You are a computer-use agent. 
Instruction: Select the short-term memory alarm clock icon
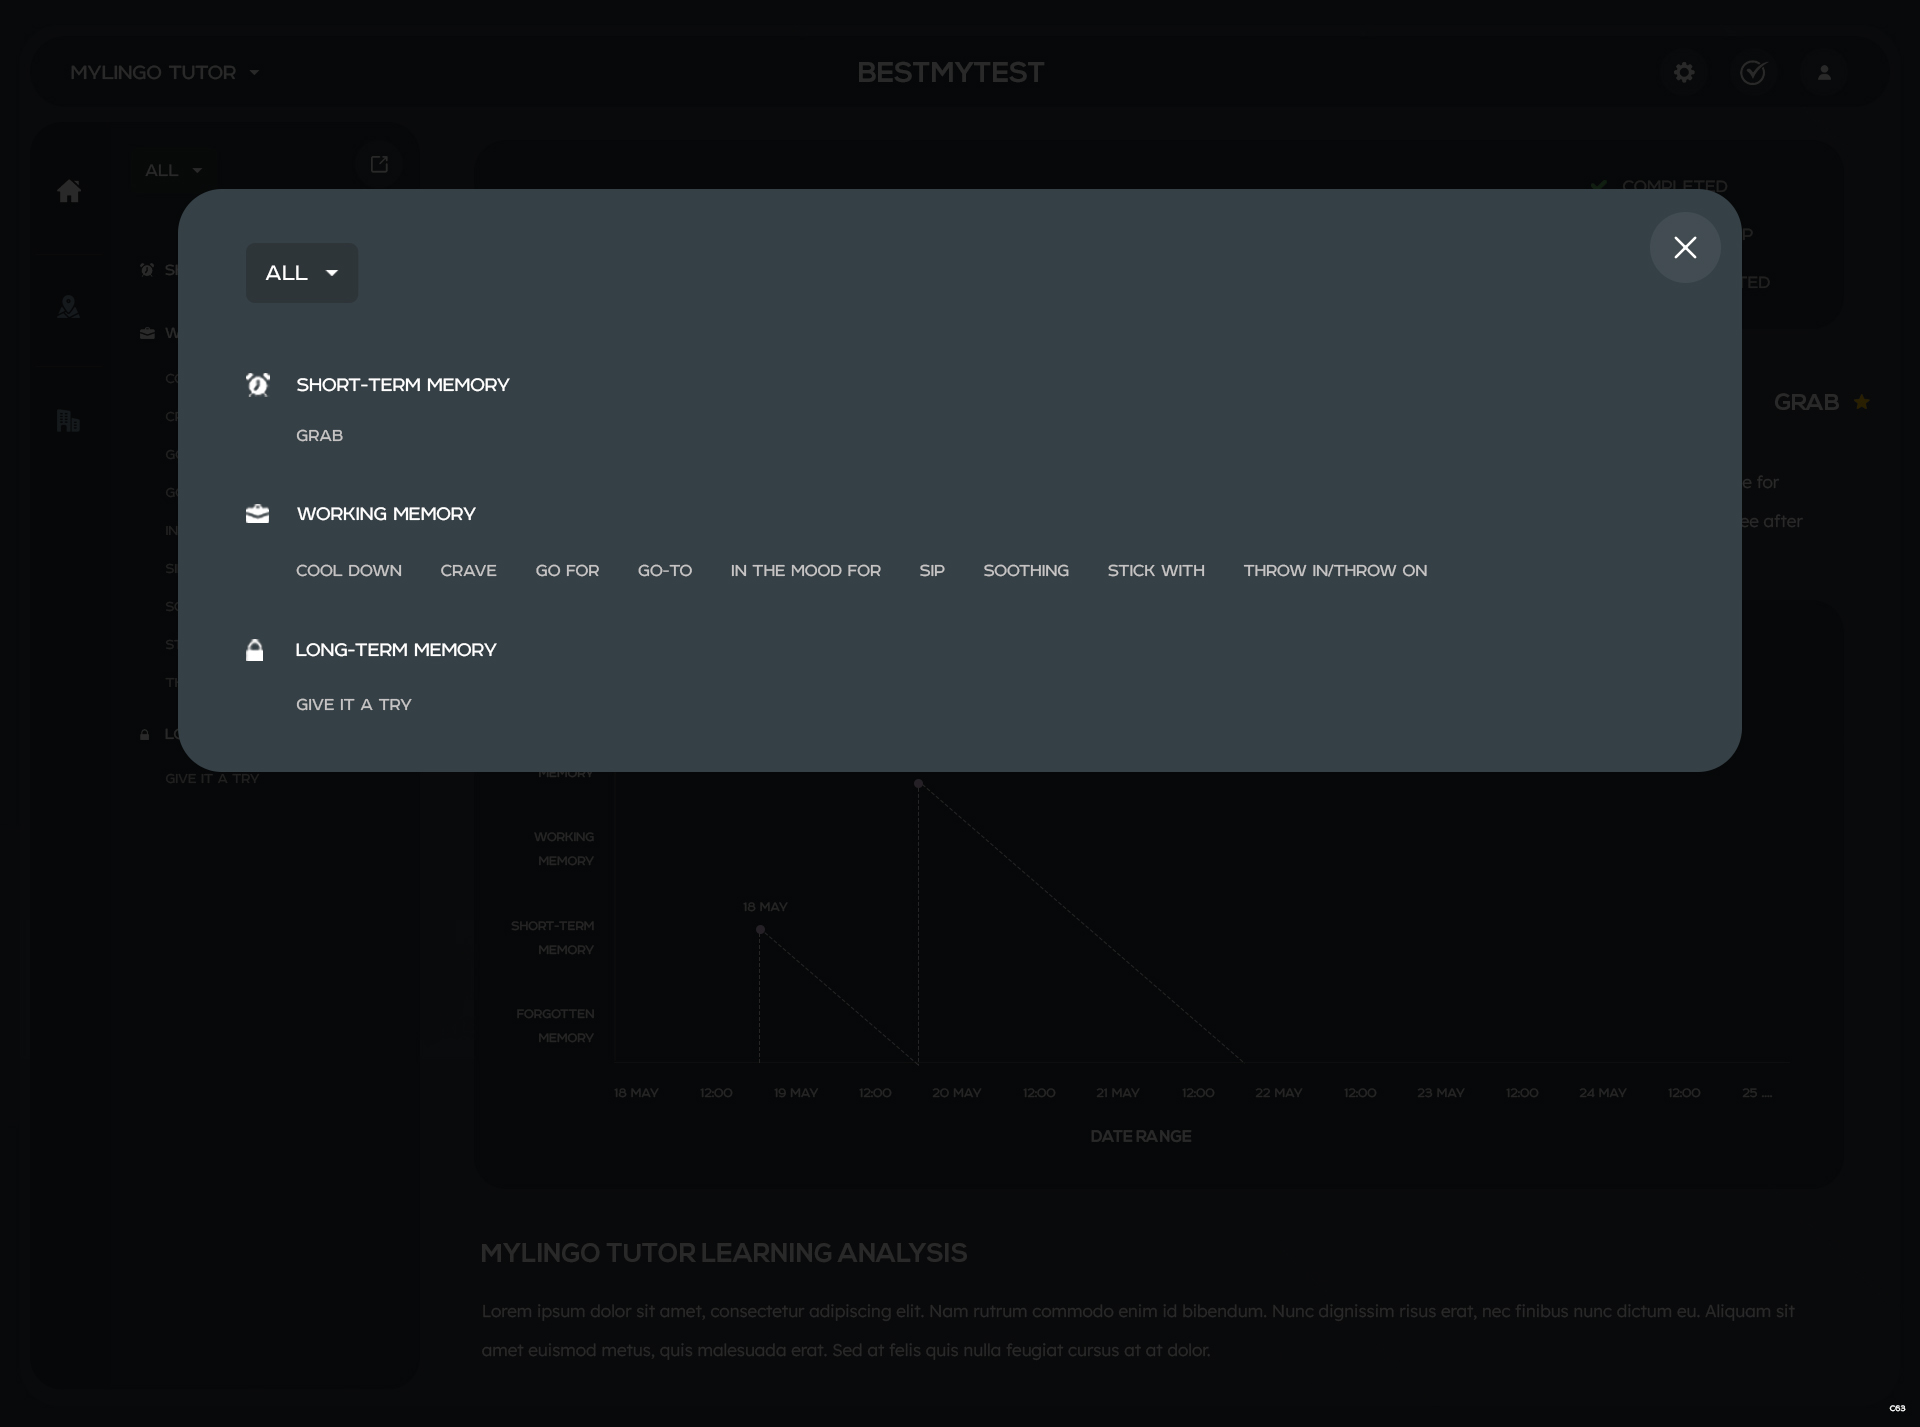click(258, 384)
